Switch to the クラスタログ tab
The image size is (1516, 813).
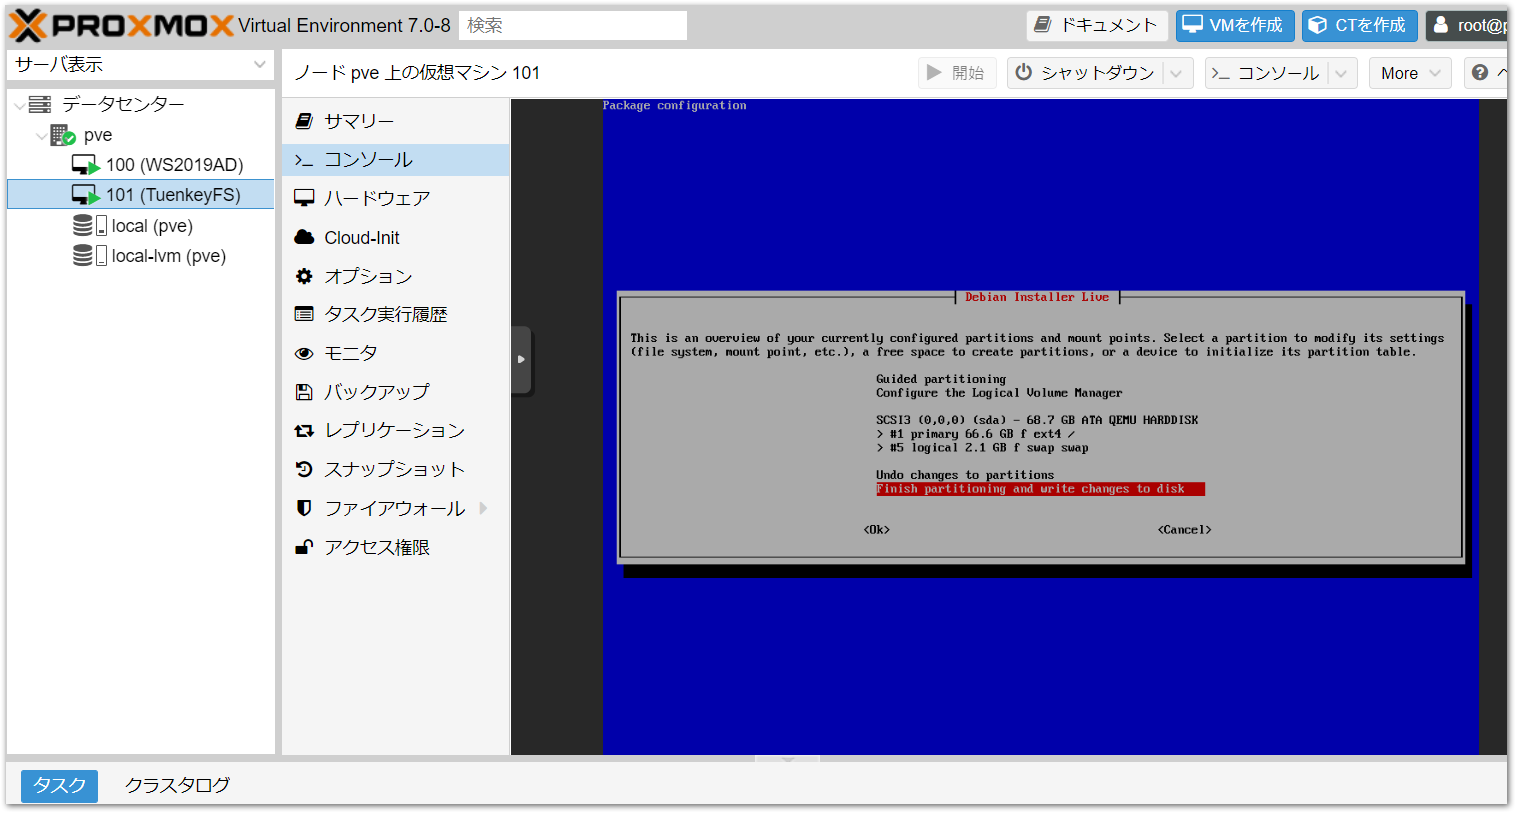point(177,786)
